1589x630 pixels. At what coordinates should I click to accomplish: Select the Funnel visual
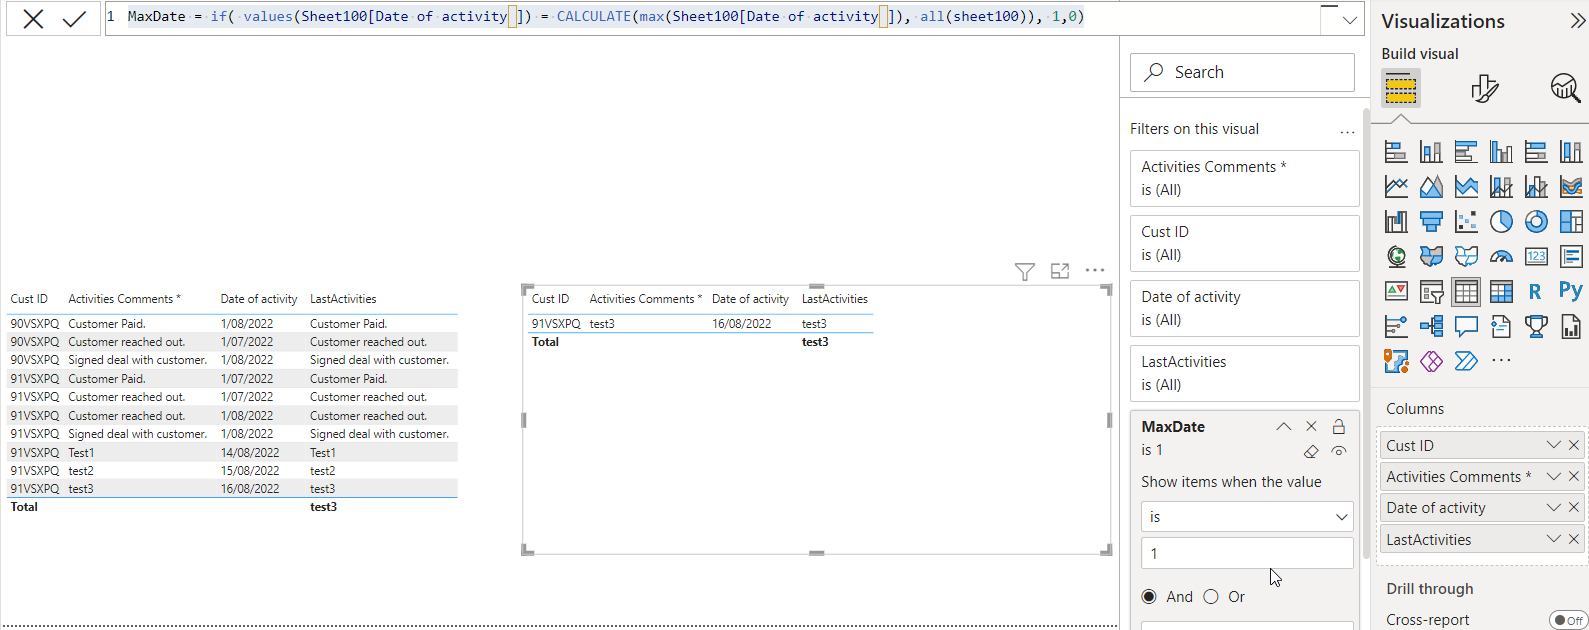click(1431, 222)
